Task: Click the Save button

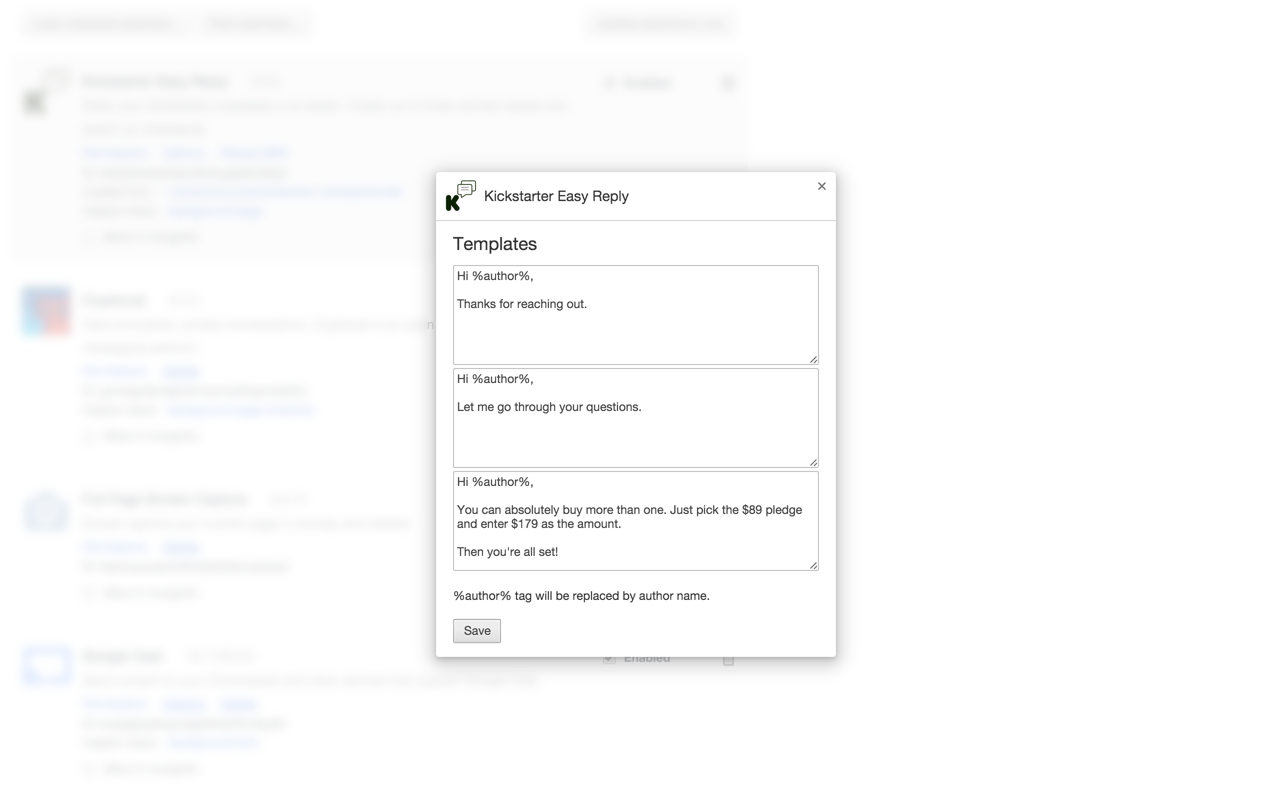Action: point(477,631)
